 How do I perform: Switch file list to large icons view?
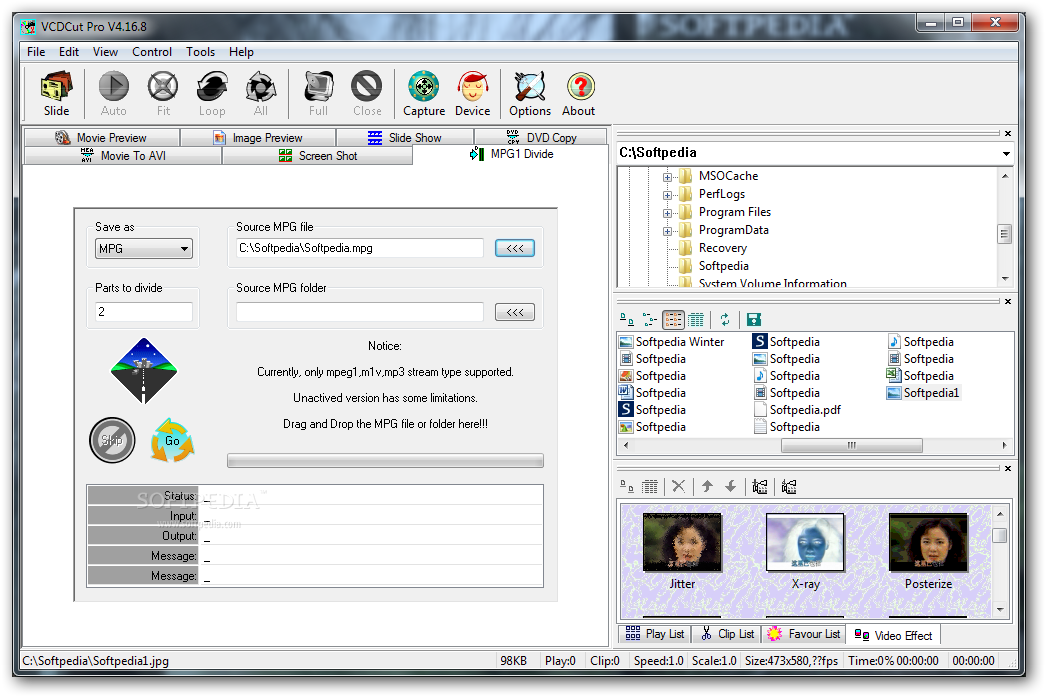point(627,320)
